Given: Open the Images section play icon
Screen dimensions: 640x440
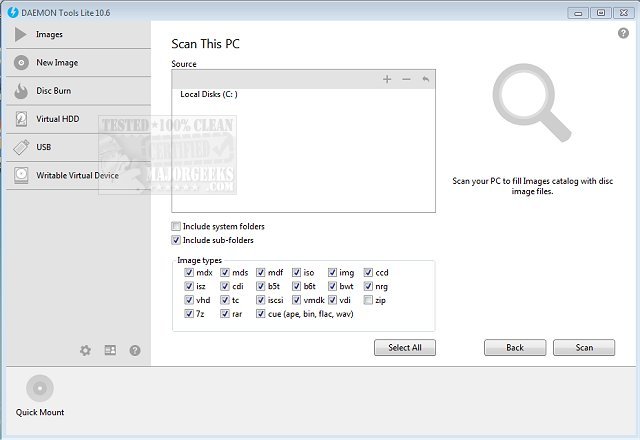Looking at the screenshot, I should (x=20, y=35).
